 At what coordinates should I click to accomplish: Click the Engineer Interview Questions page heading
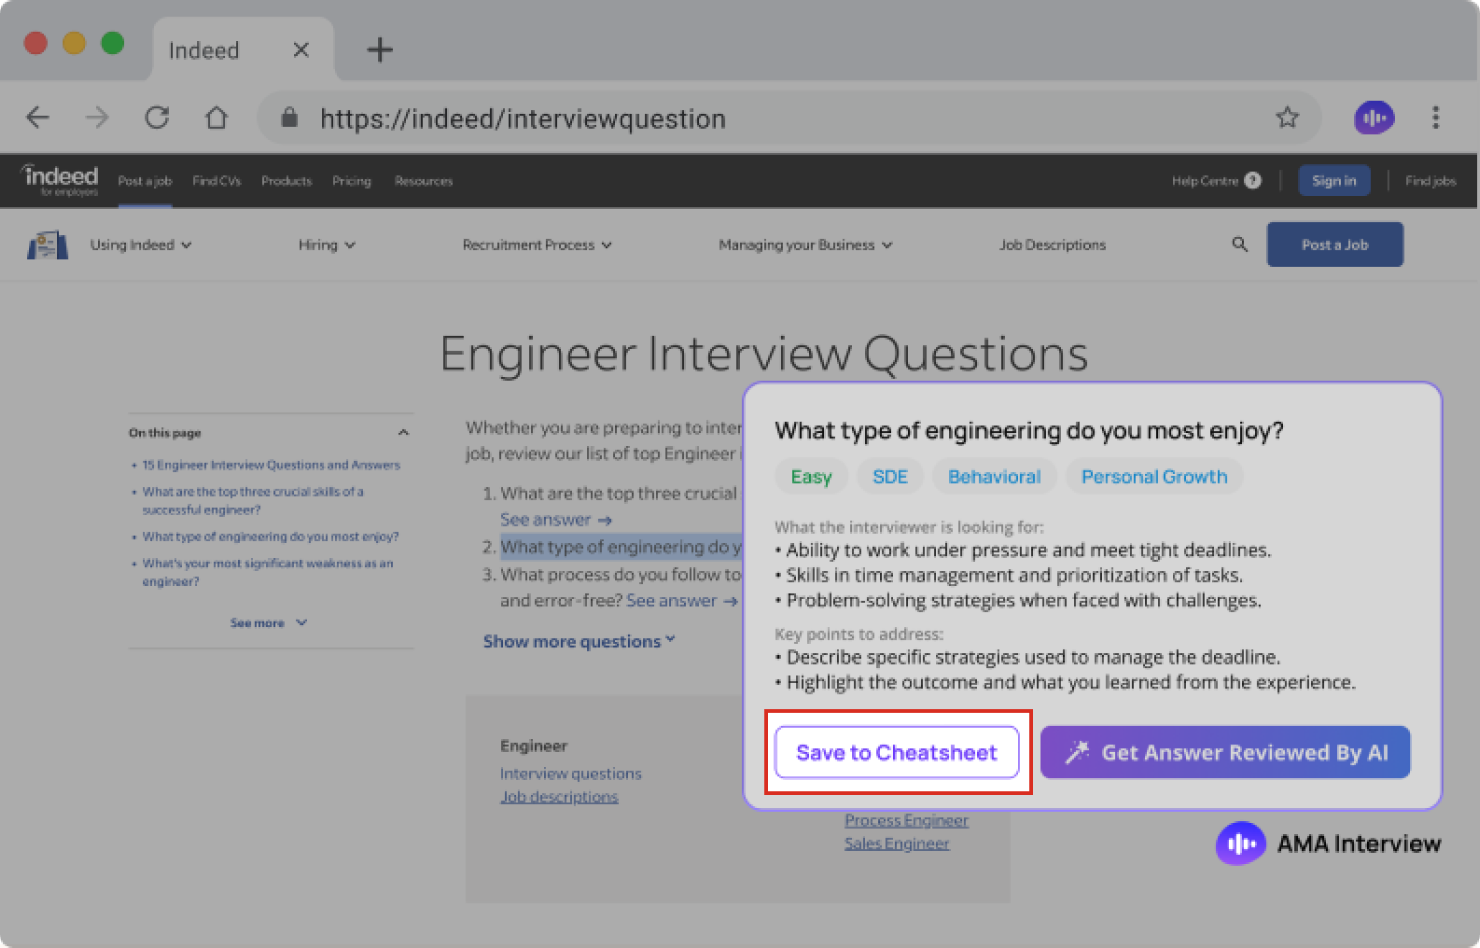(x=764, y=354)
